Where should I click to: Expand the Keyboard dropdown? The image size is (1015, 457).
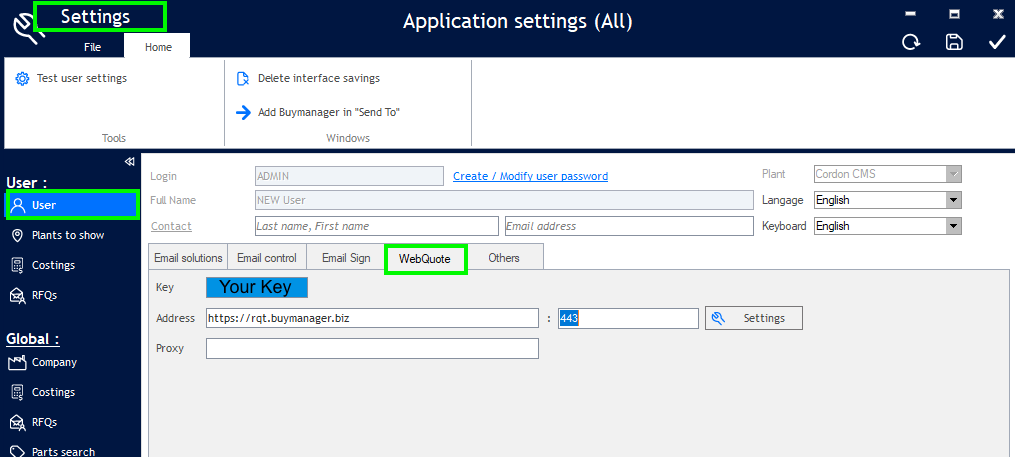tap(953, 226)
